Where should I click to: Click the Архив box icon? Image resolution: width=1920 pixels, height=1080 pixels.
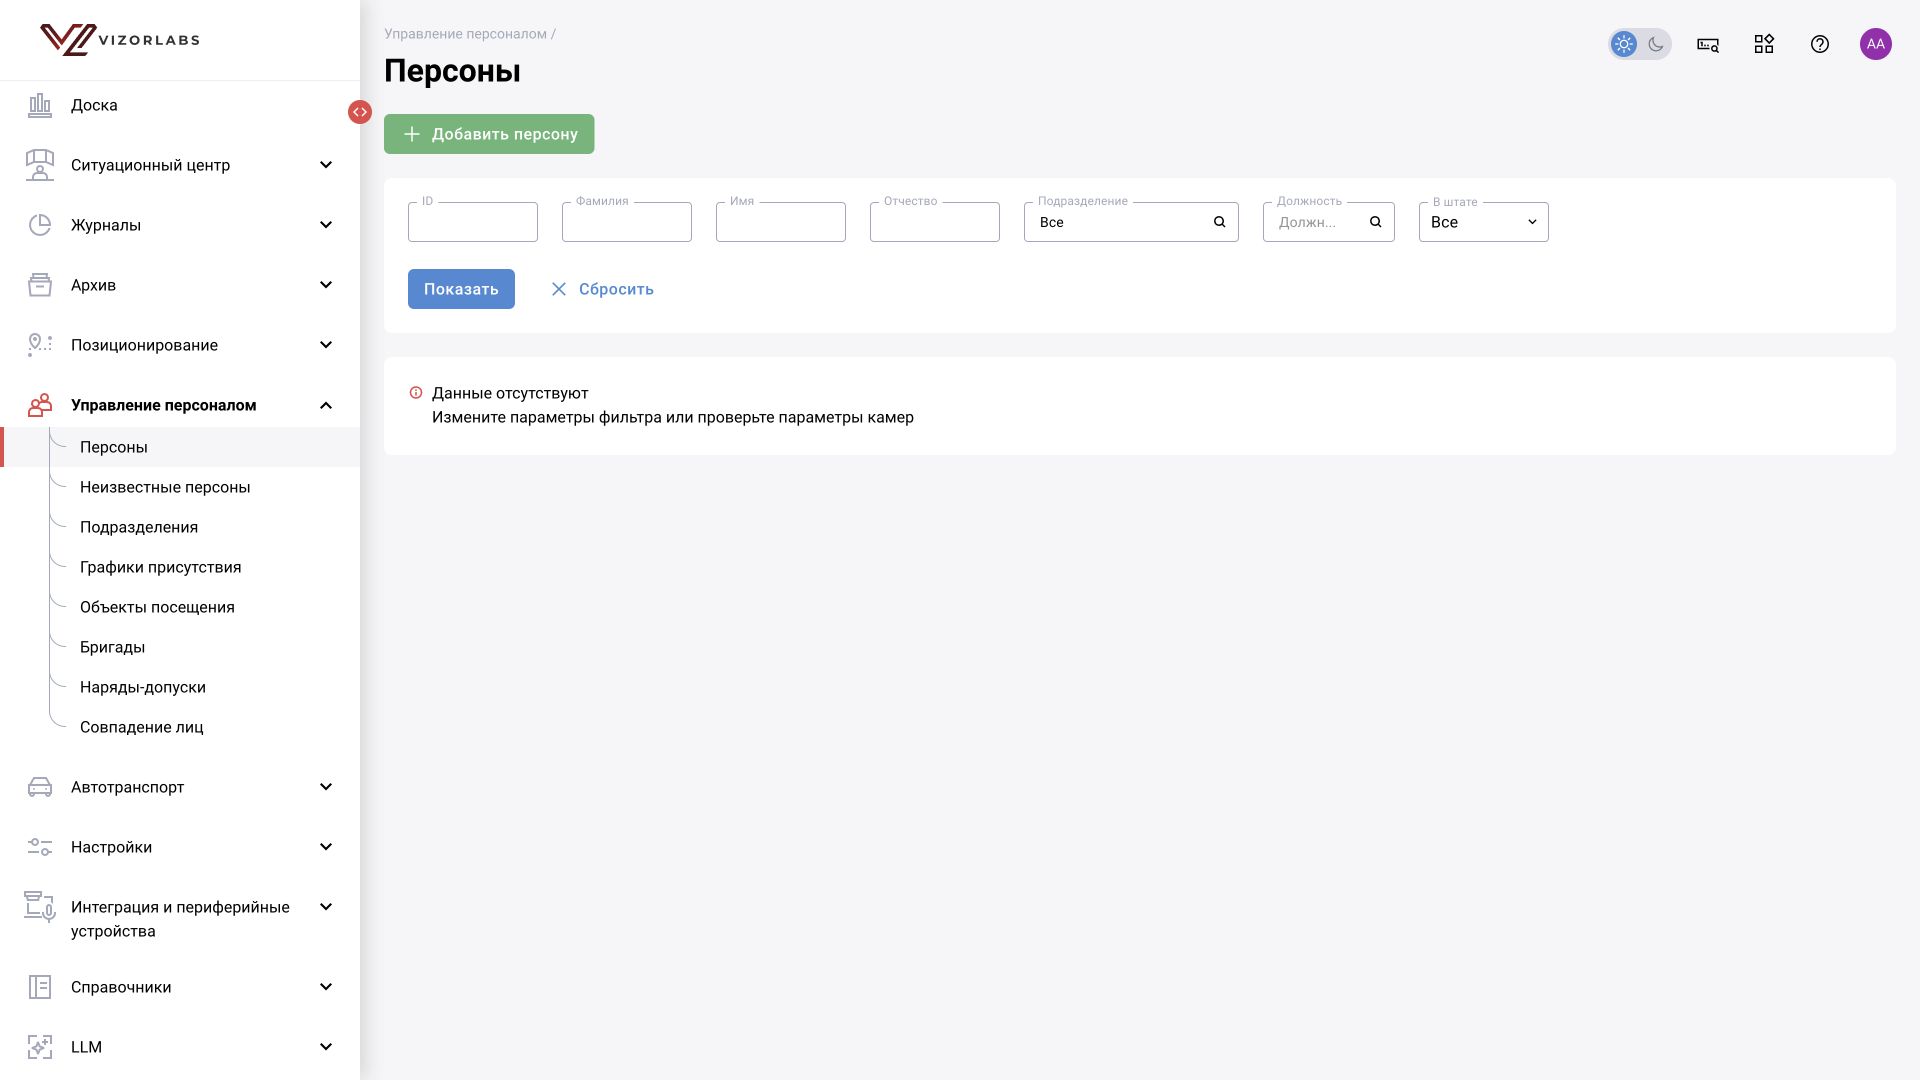point(40,285)
